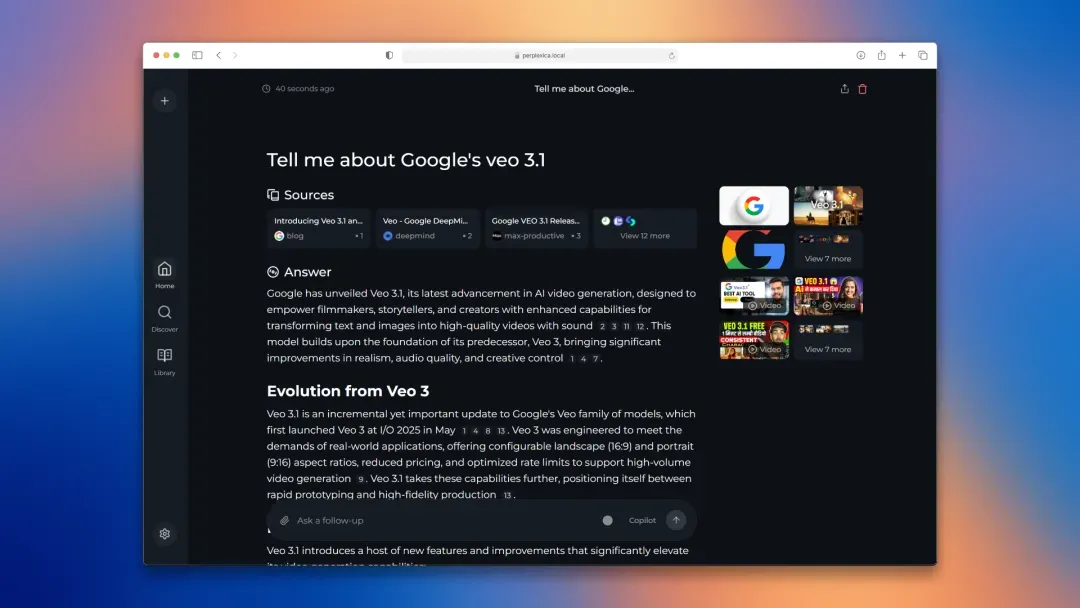This screenshot has width=1080, height=608.
Task: Open the Library section
Action: [x=165, y=360]
